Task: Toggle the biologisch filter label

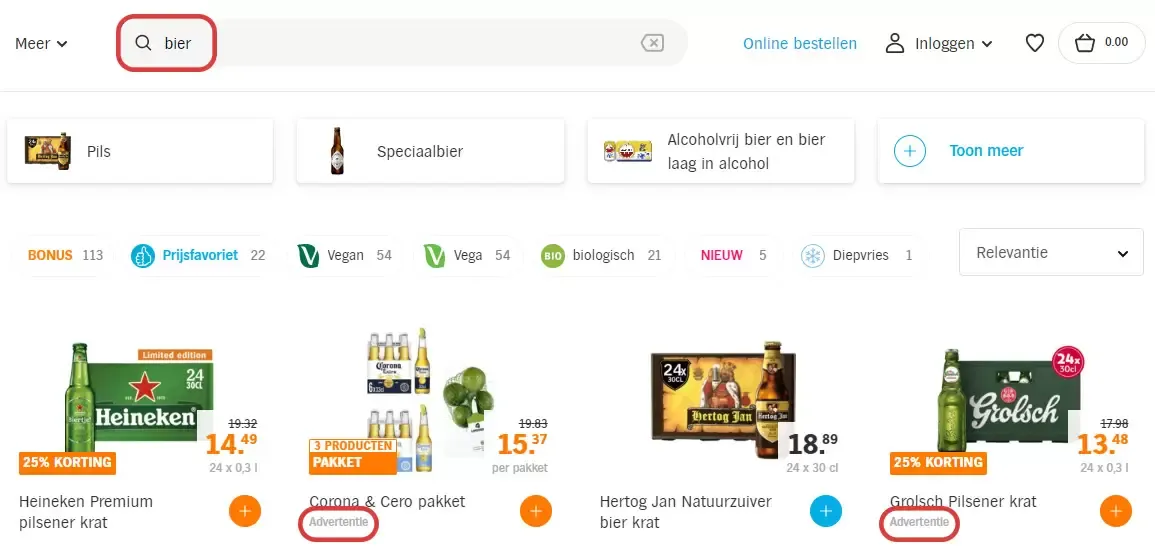Action: (x=603, y=256)
